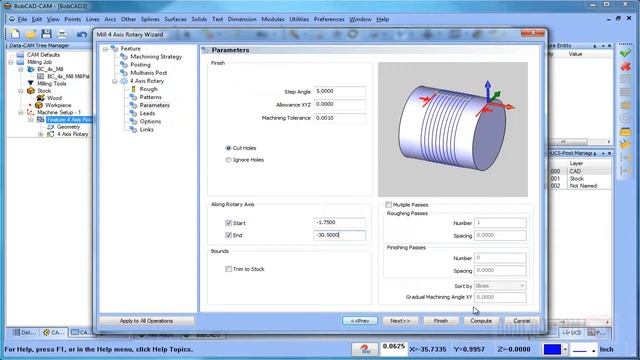Click the Workpiece box icon in CAM tree

point(39,105)
